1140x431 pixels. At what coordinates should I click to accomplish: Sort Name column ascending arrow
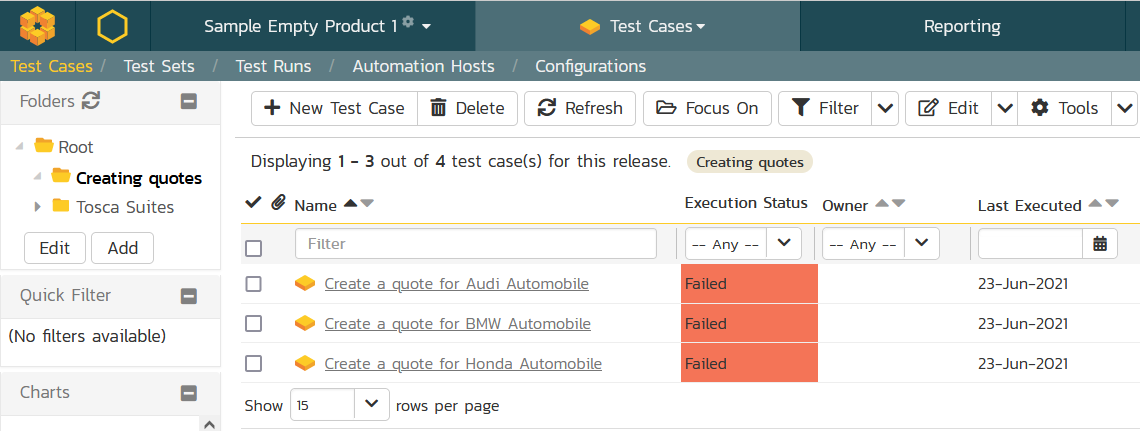point(350,204)
